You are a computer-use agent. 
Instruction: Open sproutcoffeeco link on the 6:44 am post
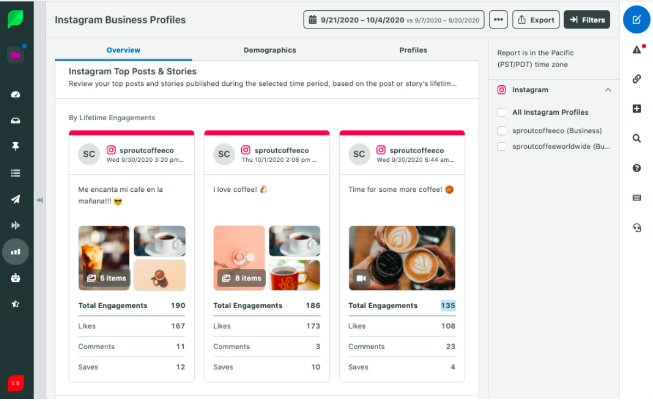416,150
